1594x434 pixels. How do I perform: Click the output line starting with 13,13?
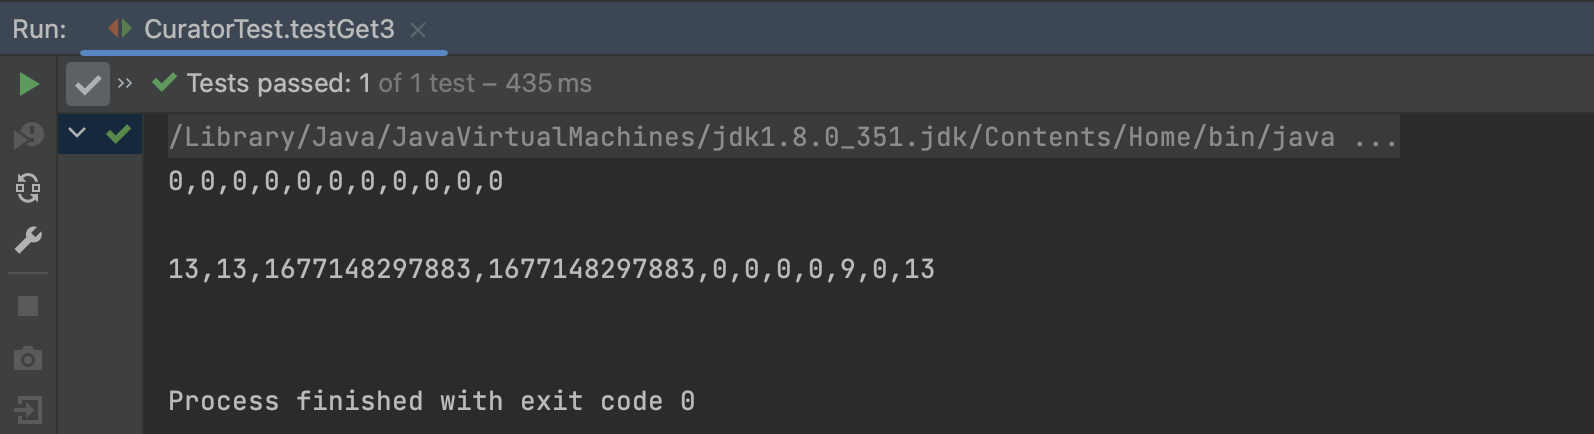tap(551, 269)
